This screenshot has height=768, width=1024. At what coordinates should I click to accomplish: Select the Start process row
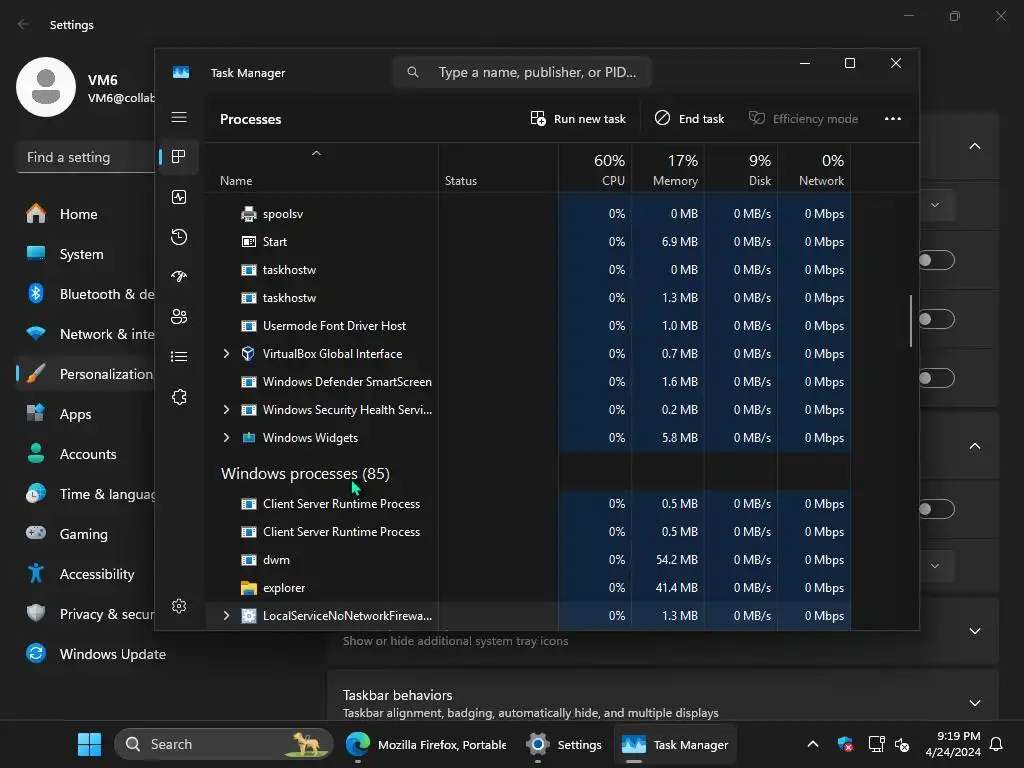point(528,242)
